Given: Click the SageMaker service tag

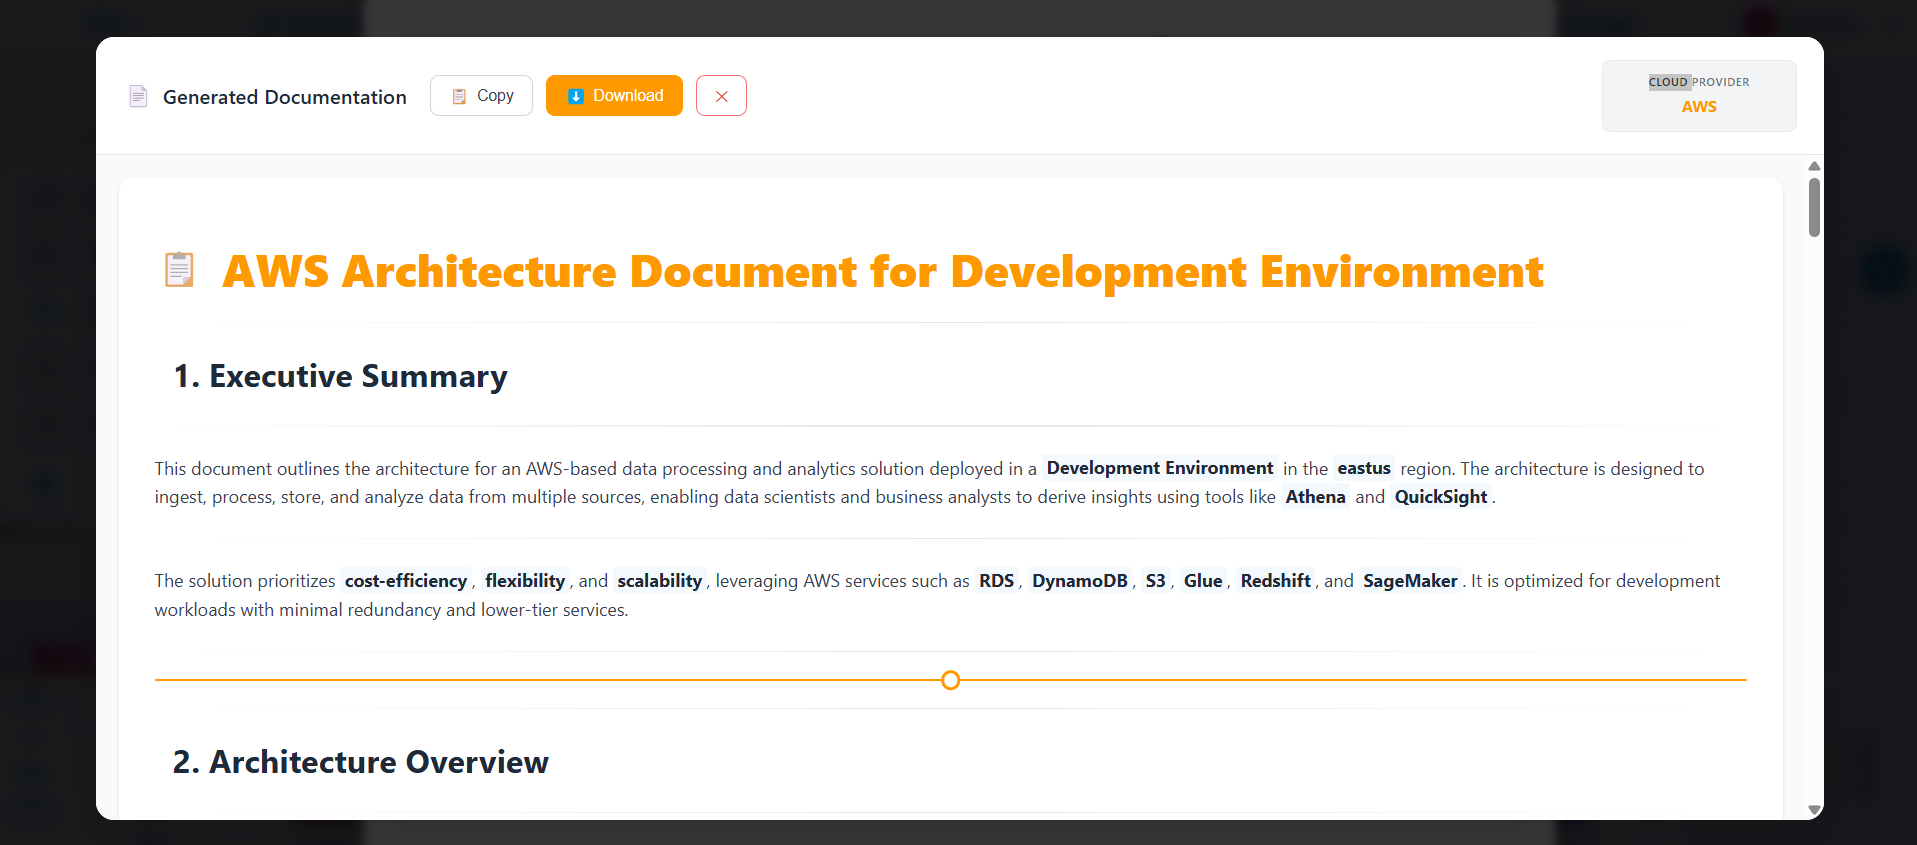Looking at the screenshot, I should click(1409, 581).
